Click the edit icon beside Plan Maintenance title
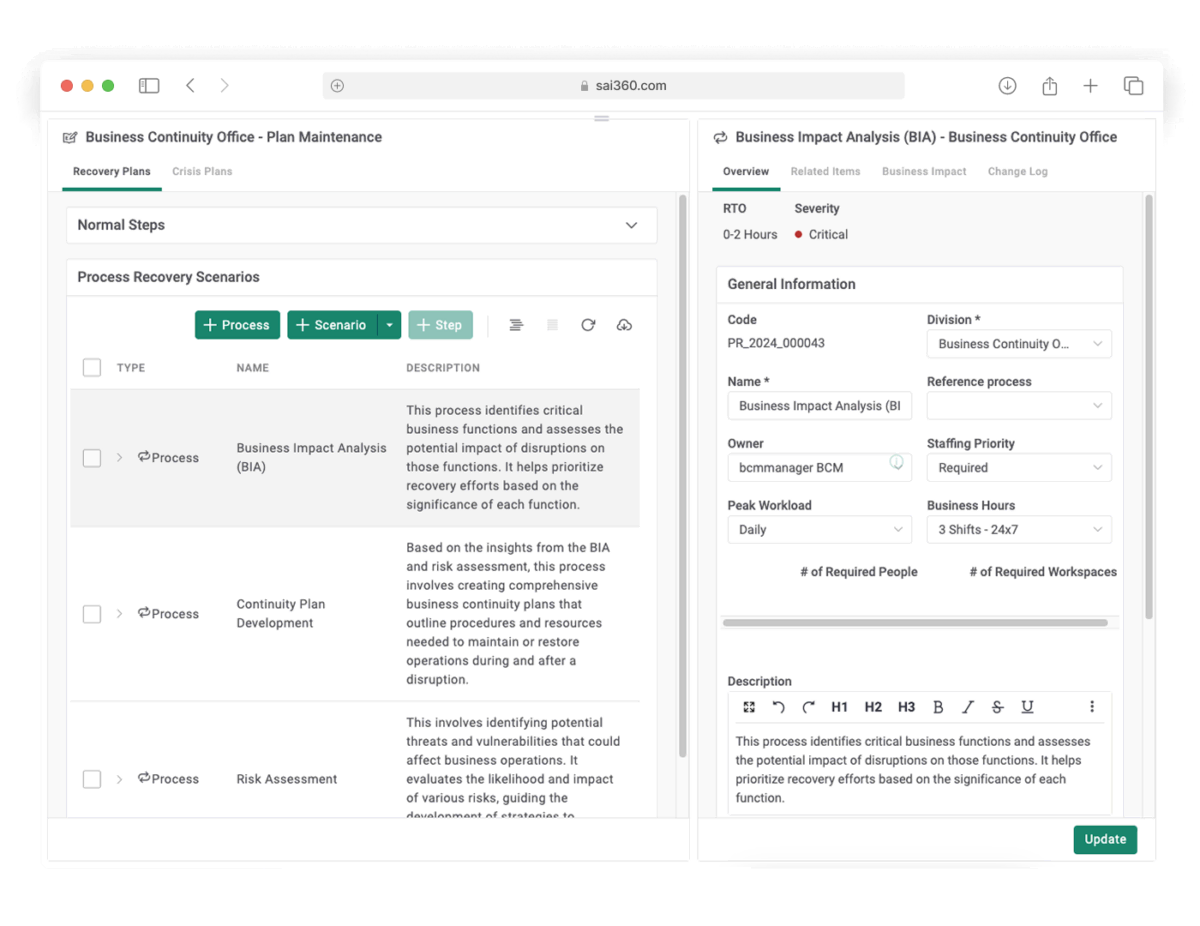Screen dimensions: 1200x926 (70, 138)
